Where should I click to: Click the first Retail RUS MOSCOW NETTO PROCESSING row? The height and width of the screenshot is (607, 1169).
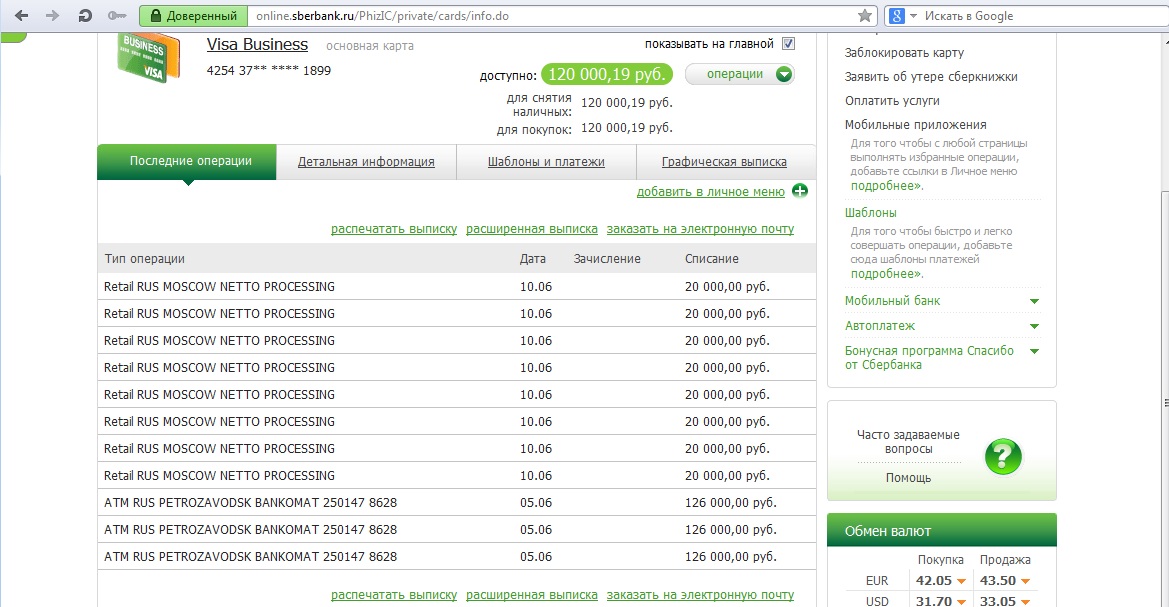click(456, 286)
